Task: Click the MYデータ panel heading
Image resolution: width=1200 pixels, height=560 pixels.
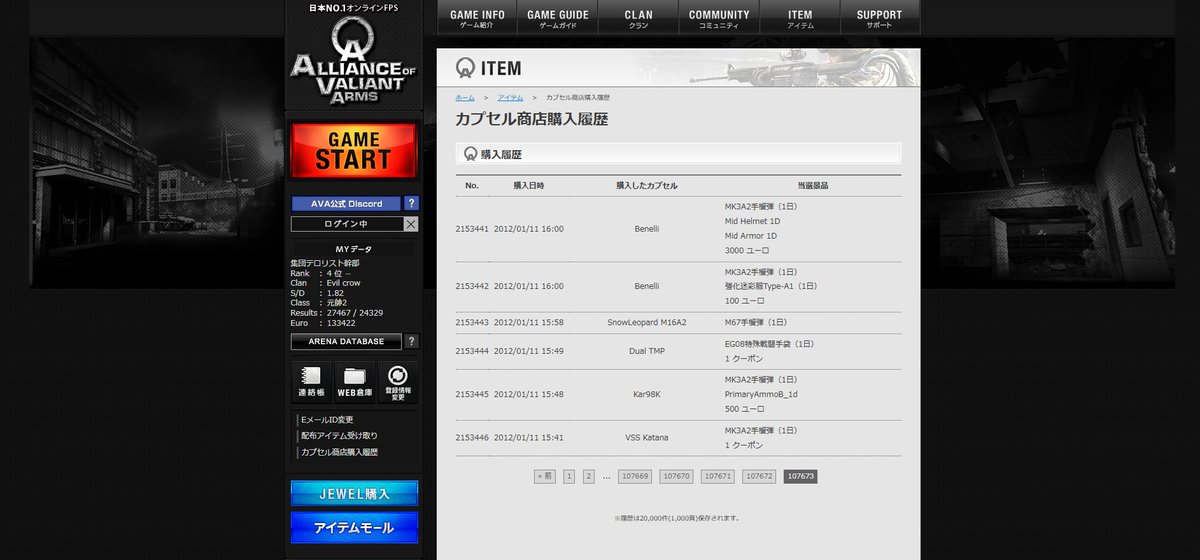Action: point(353,249)
